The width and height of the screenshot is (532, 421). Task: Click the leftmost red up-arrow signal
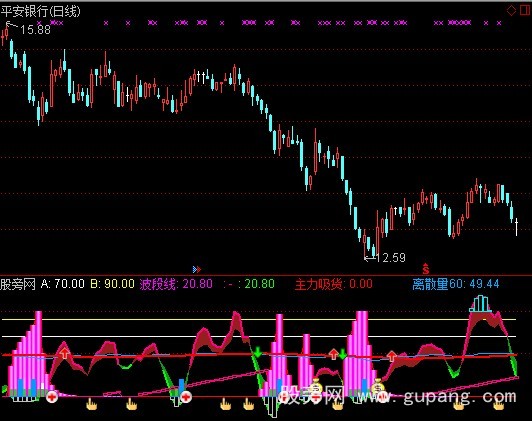point(64,354)
